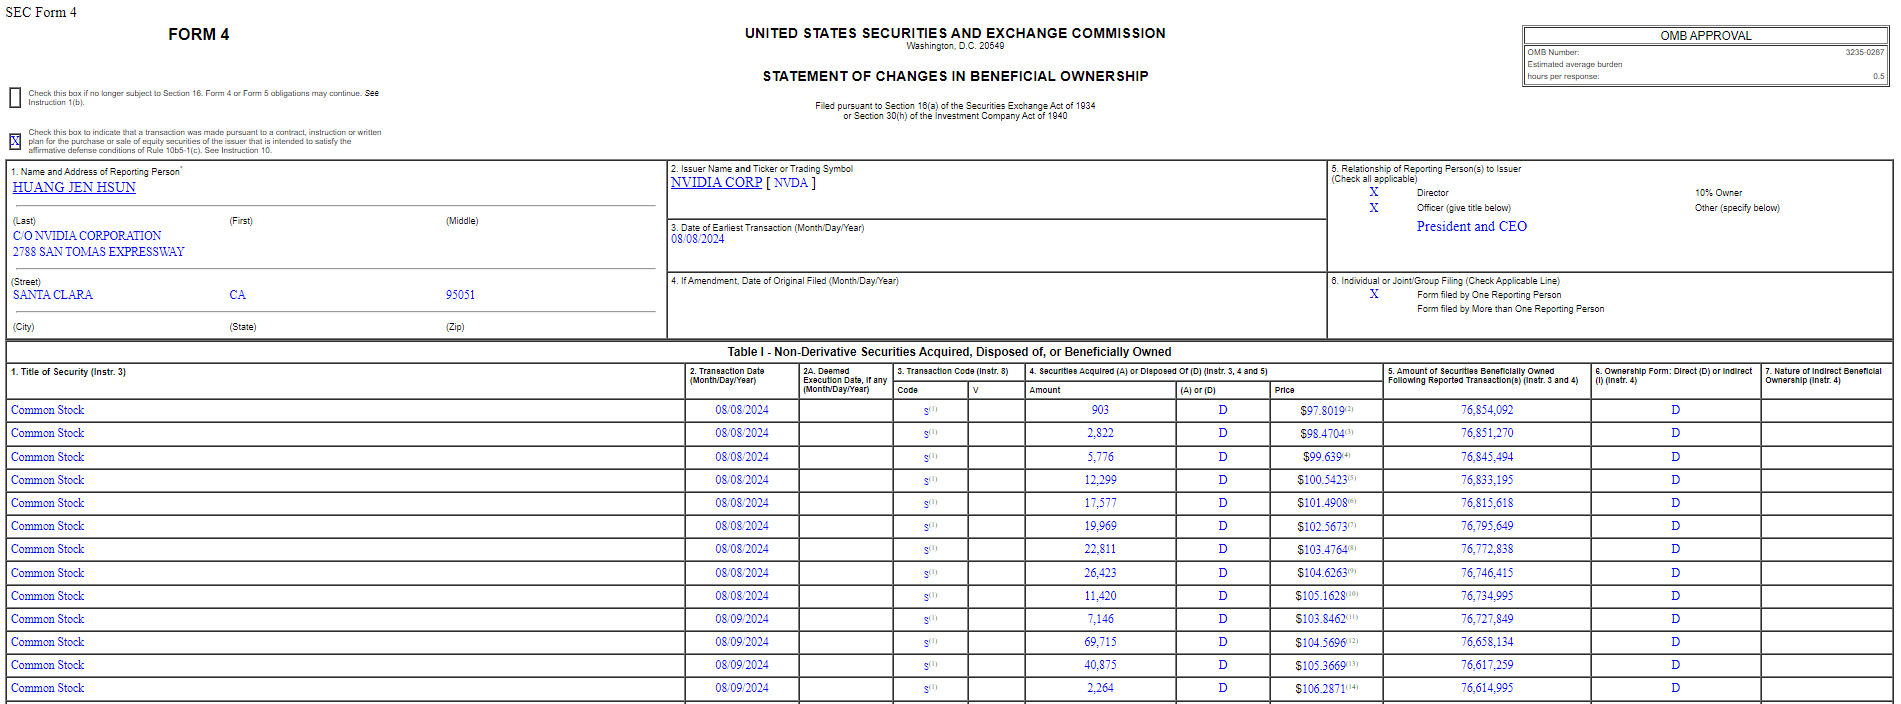Select the amount 12,299
The image size is (1901, 704).
point(1100,480)
